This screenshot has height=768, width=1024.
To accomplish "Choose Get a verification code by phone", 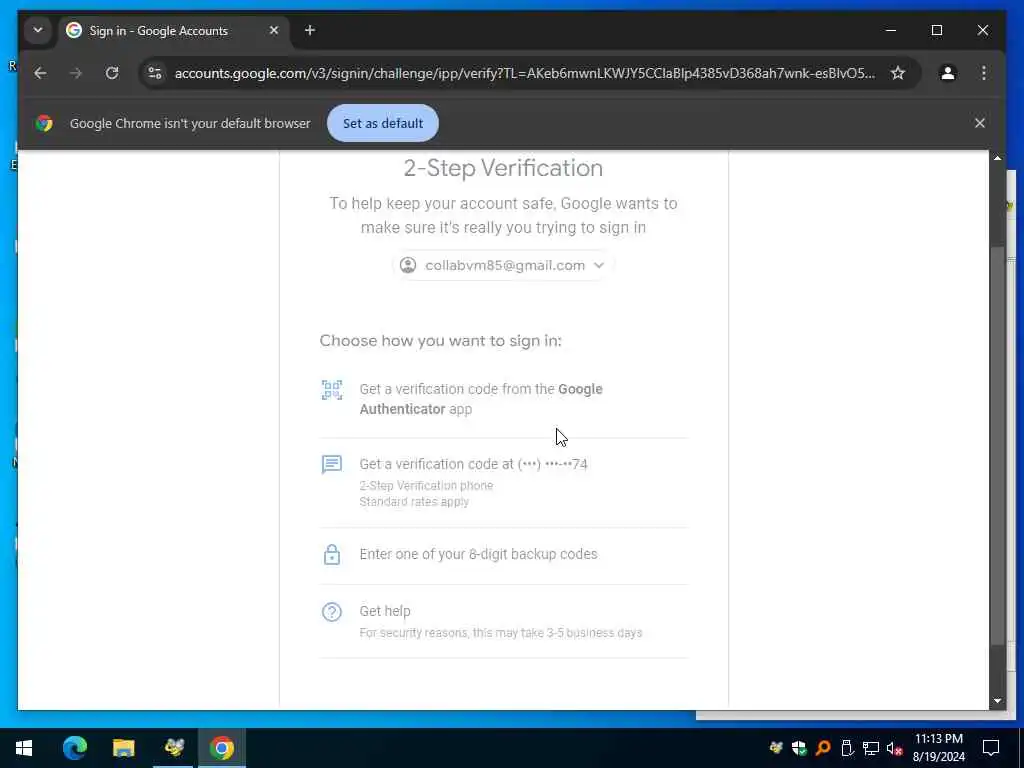I will tap(503, 483).
